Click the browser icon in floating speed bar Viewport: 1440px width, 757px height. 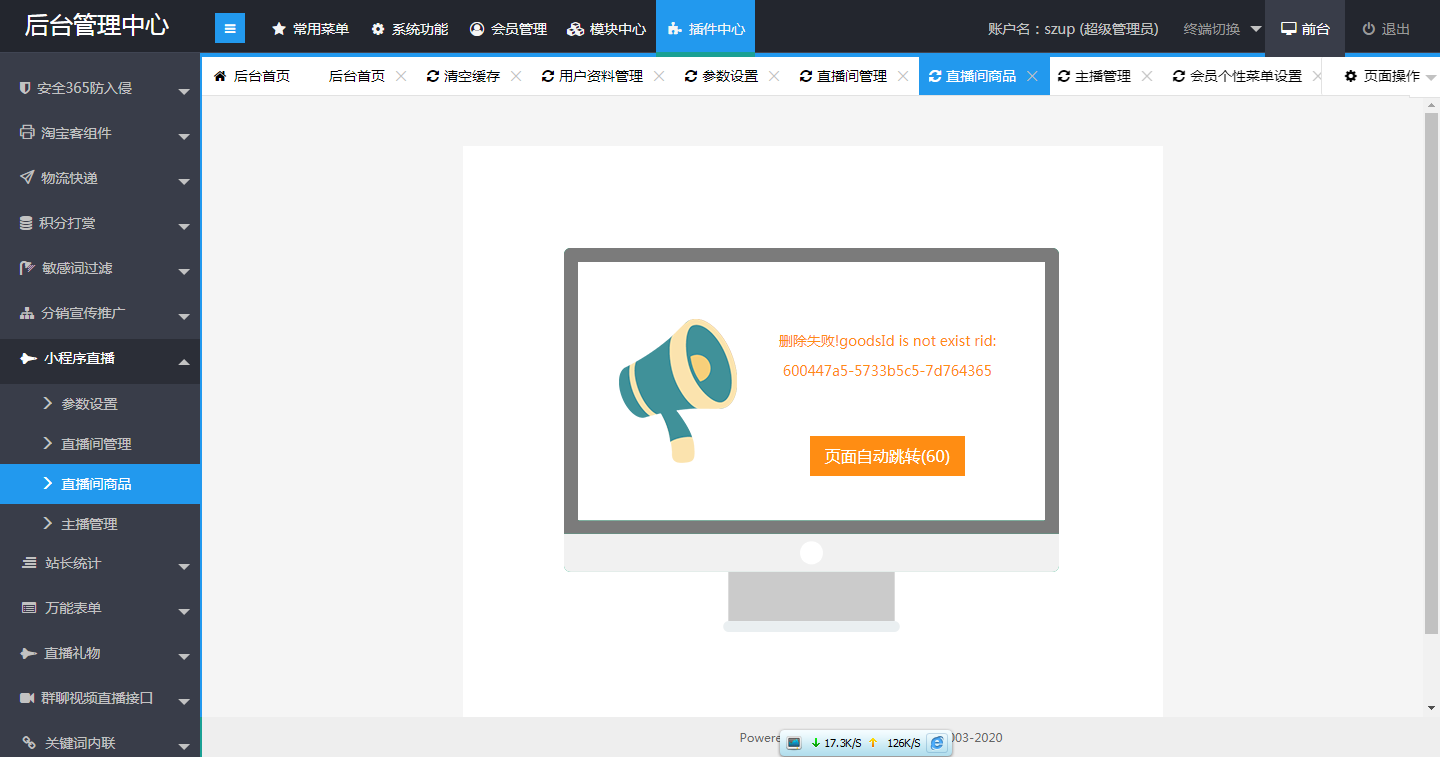[937, 743]
